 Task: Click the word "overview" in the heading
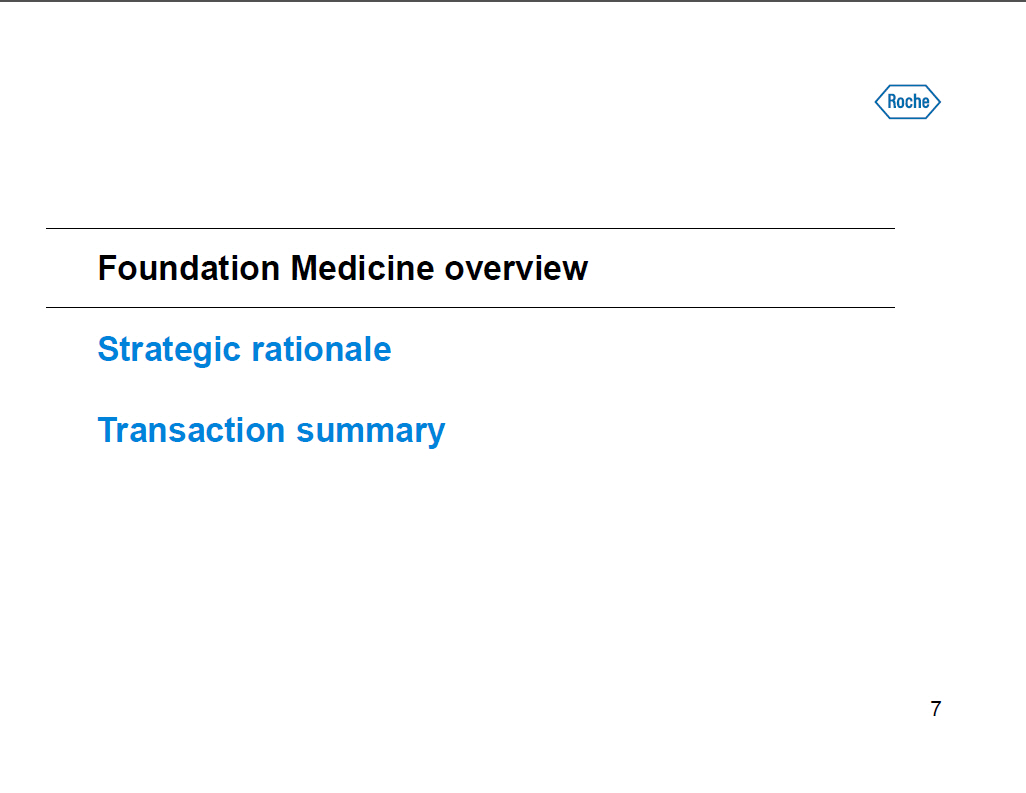[516, 268]
